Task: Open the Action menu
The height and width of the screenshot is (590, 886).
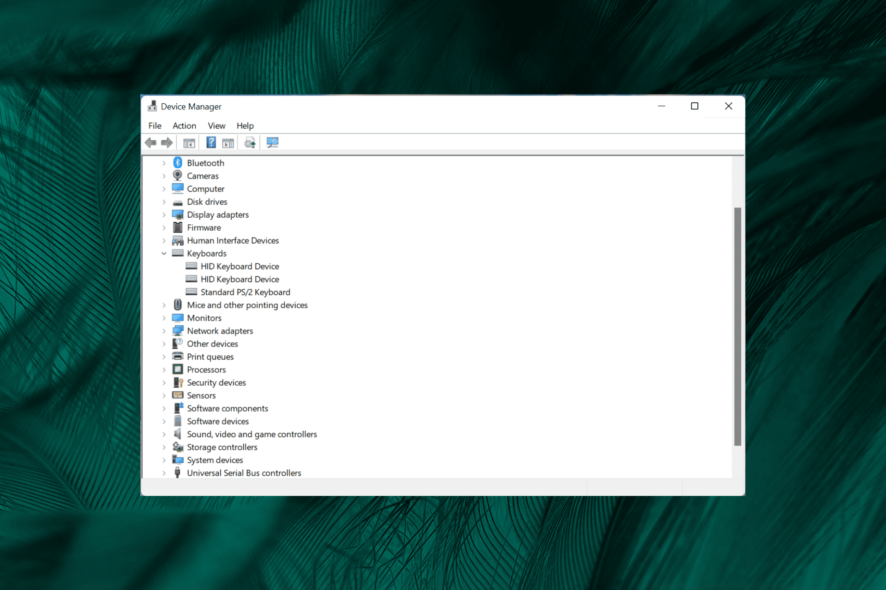Action: coord(184,125)
